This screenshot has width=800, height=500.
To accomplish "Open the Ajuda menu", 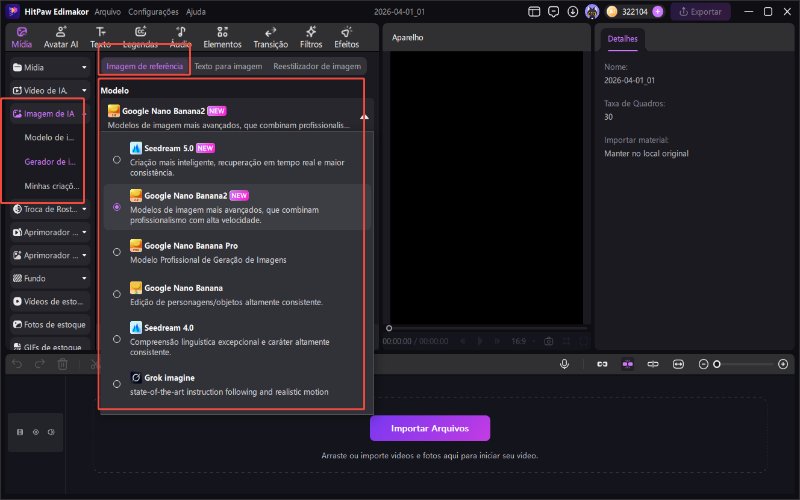I will (x=195, y=12).
